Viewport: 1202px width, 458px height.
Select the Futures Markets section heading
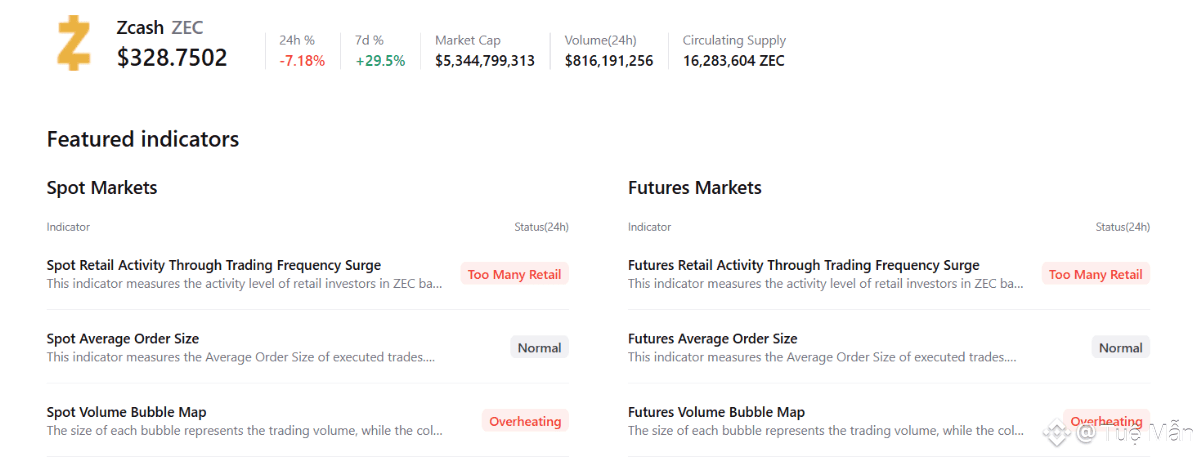point(694,188)
